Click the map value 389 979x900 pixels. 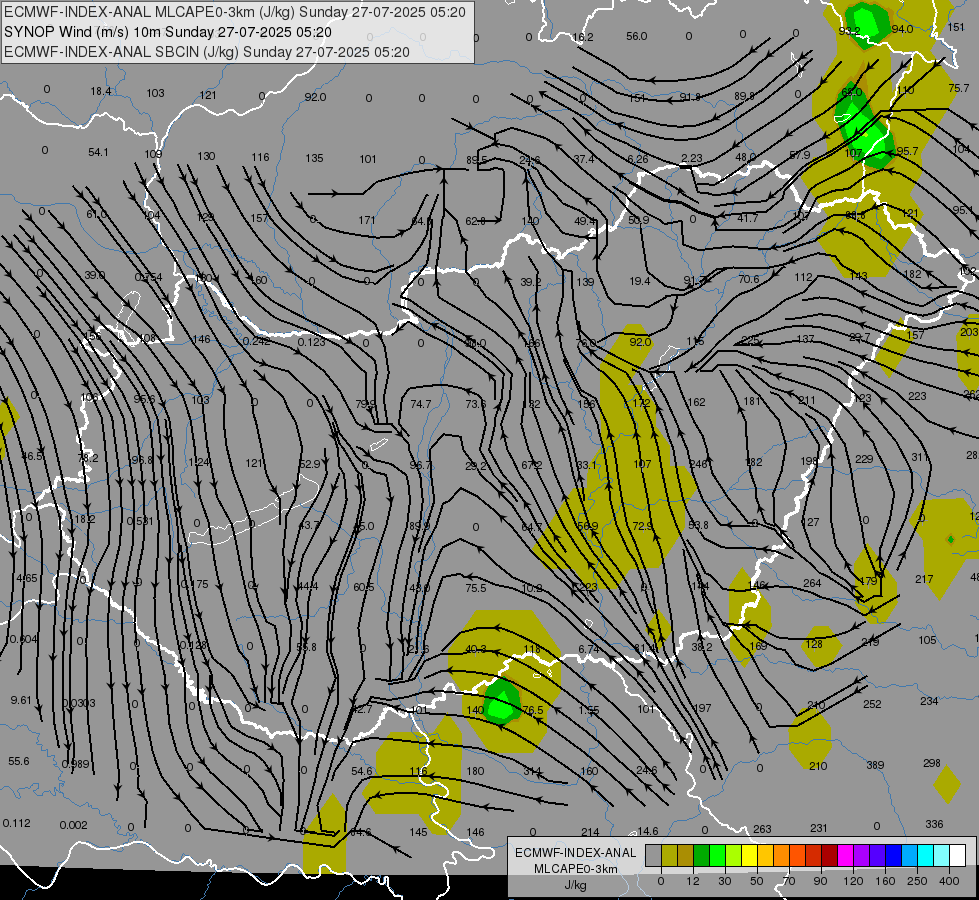point(875,765)
